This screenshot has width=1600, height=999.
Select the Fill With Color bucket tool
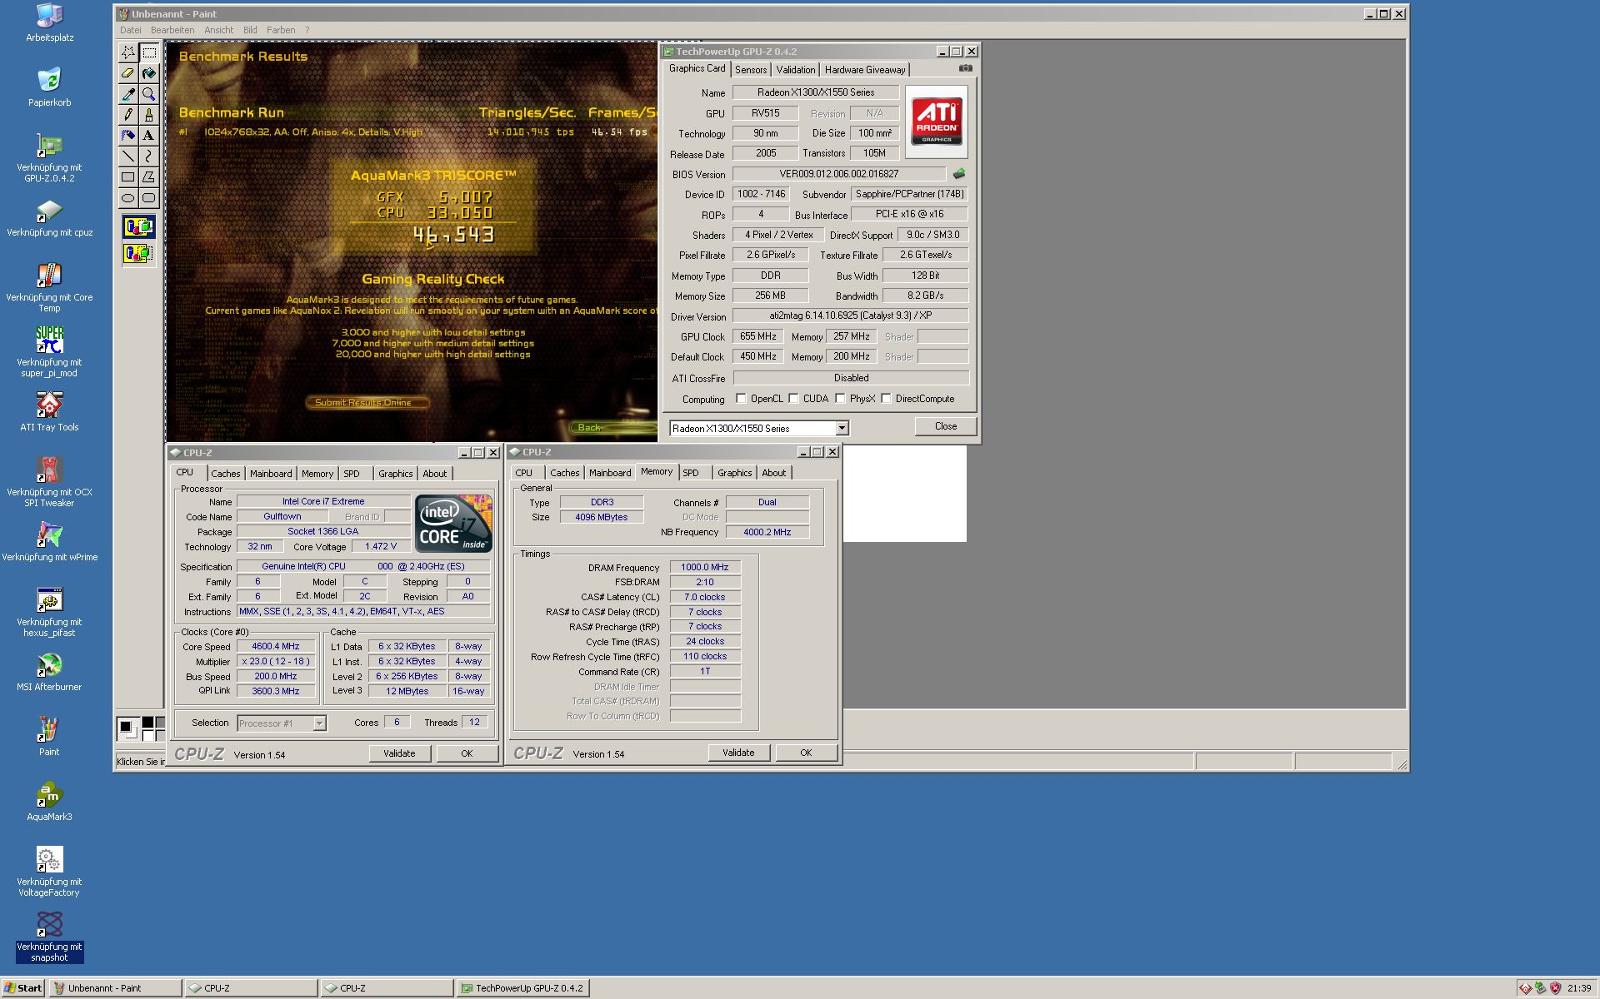149,73
